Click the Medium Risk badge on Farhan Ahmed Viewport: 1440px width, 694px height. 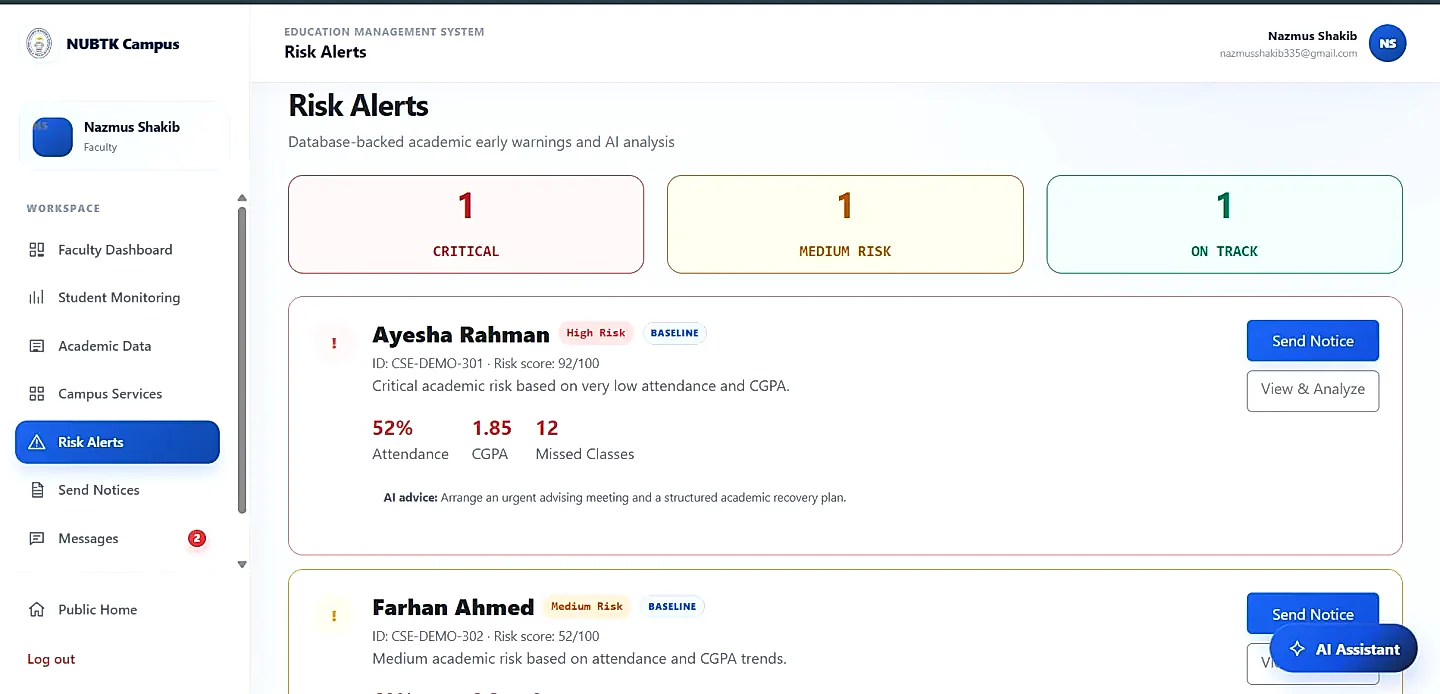[586, 606]
